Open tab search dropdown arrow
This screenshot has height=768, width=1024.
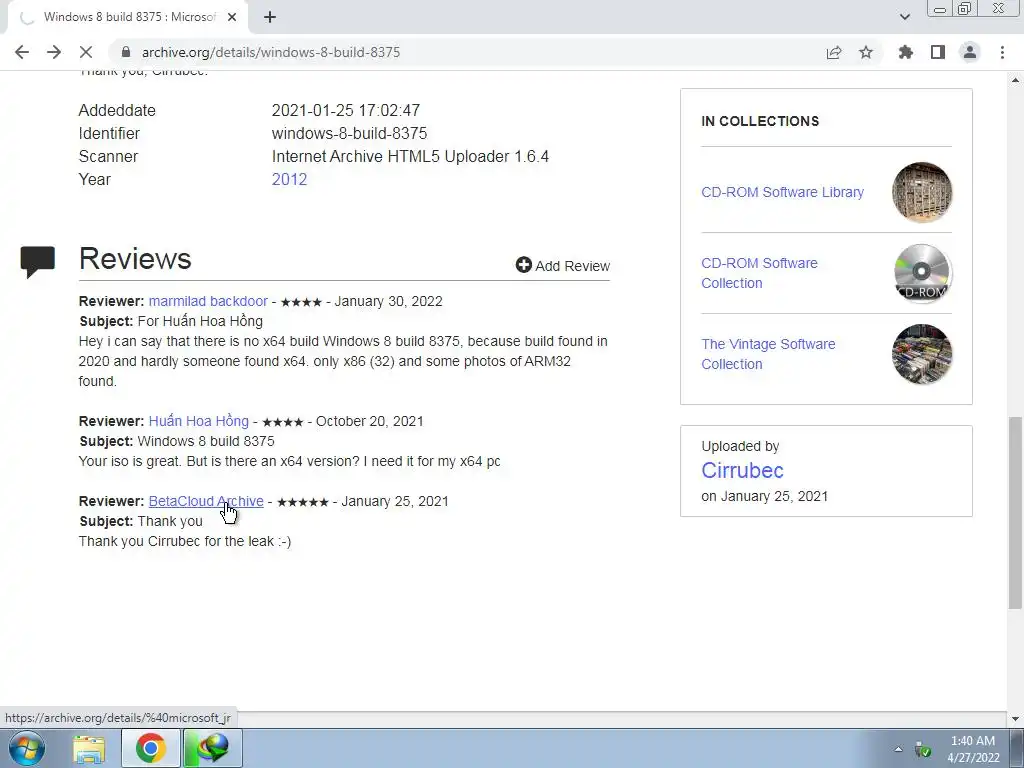(904, 17)
